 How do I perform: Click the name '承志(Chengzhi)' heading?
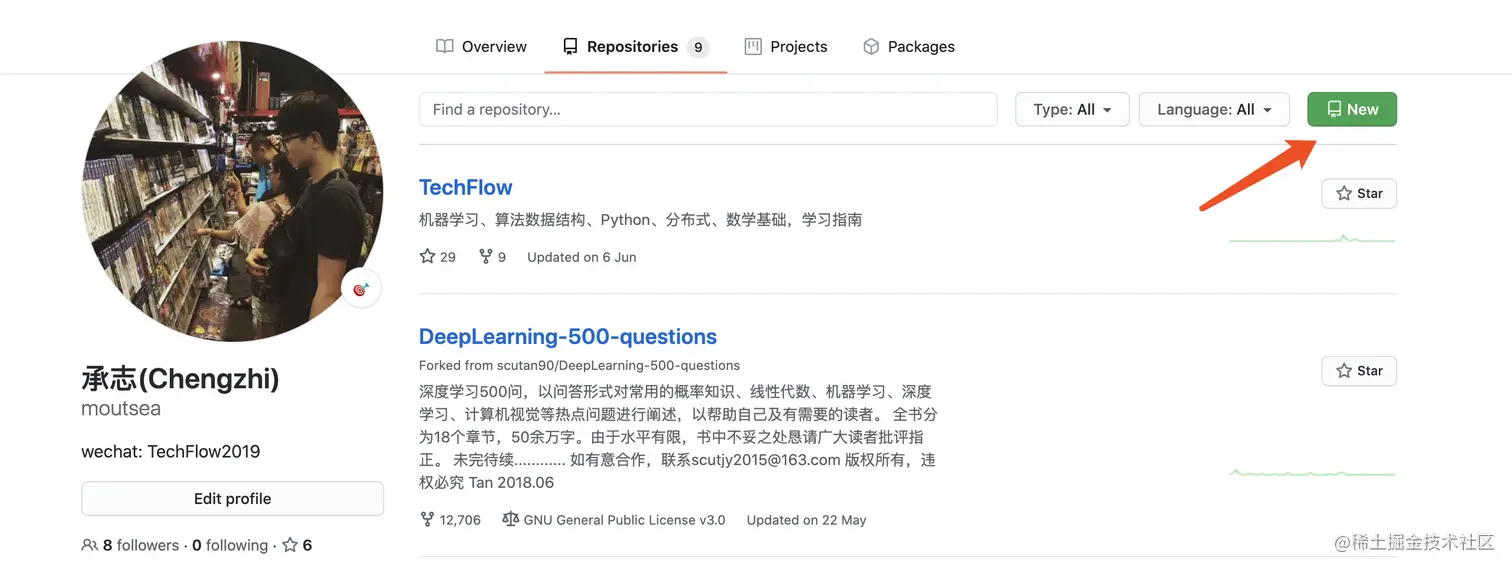coord(180,379)
